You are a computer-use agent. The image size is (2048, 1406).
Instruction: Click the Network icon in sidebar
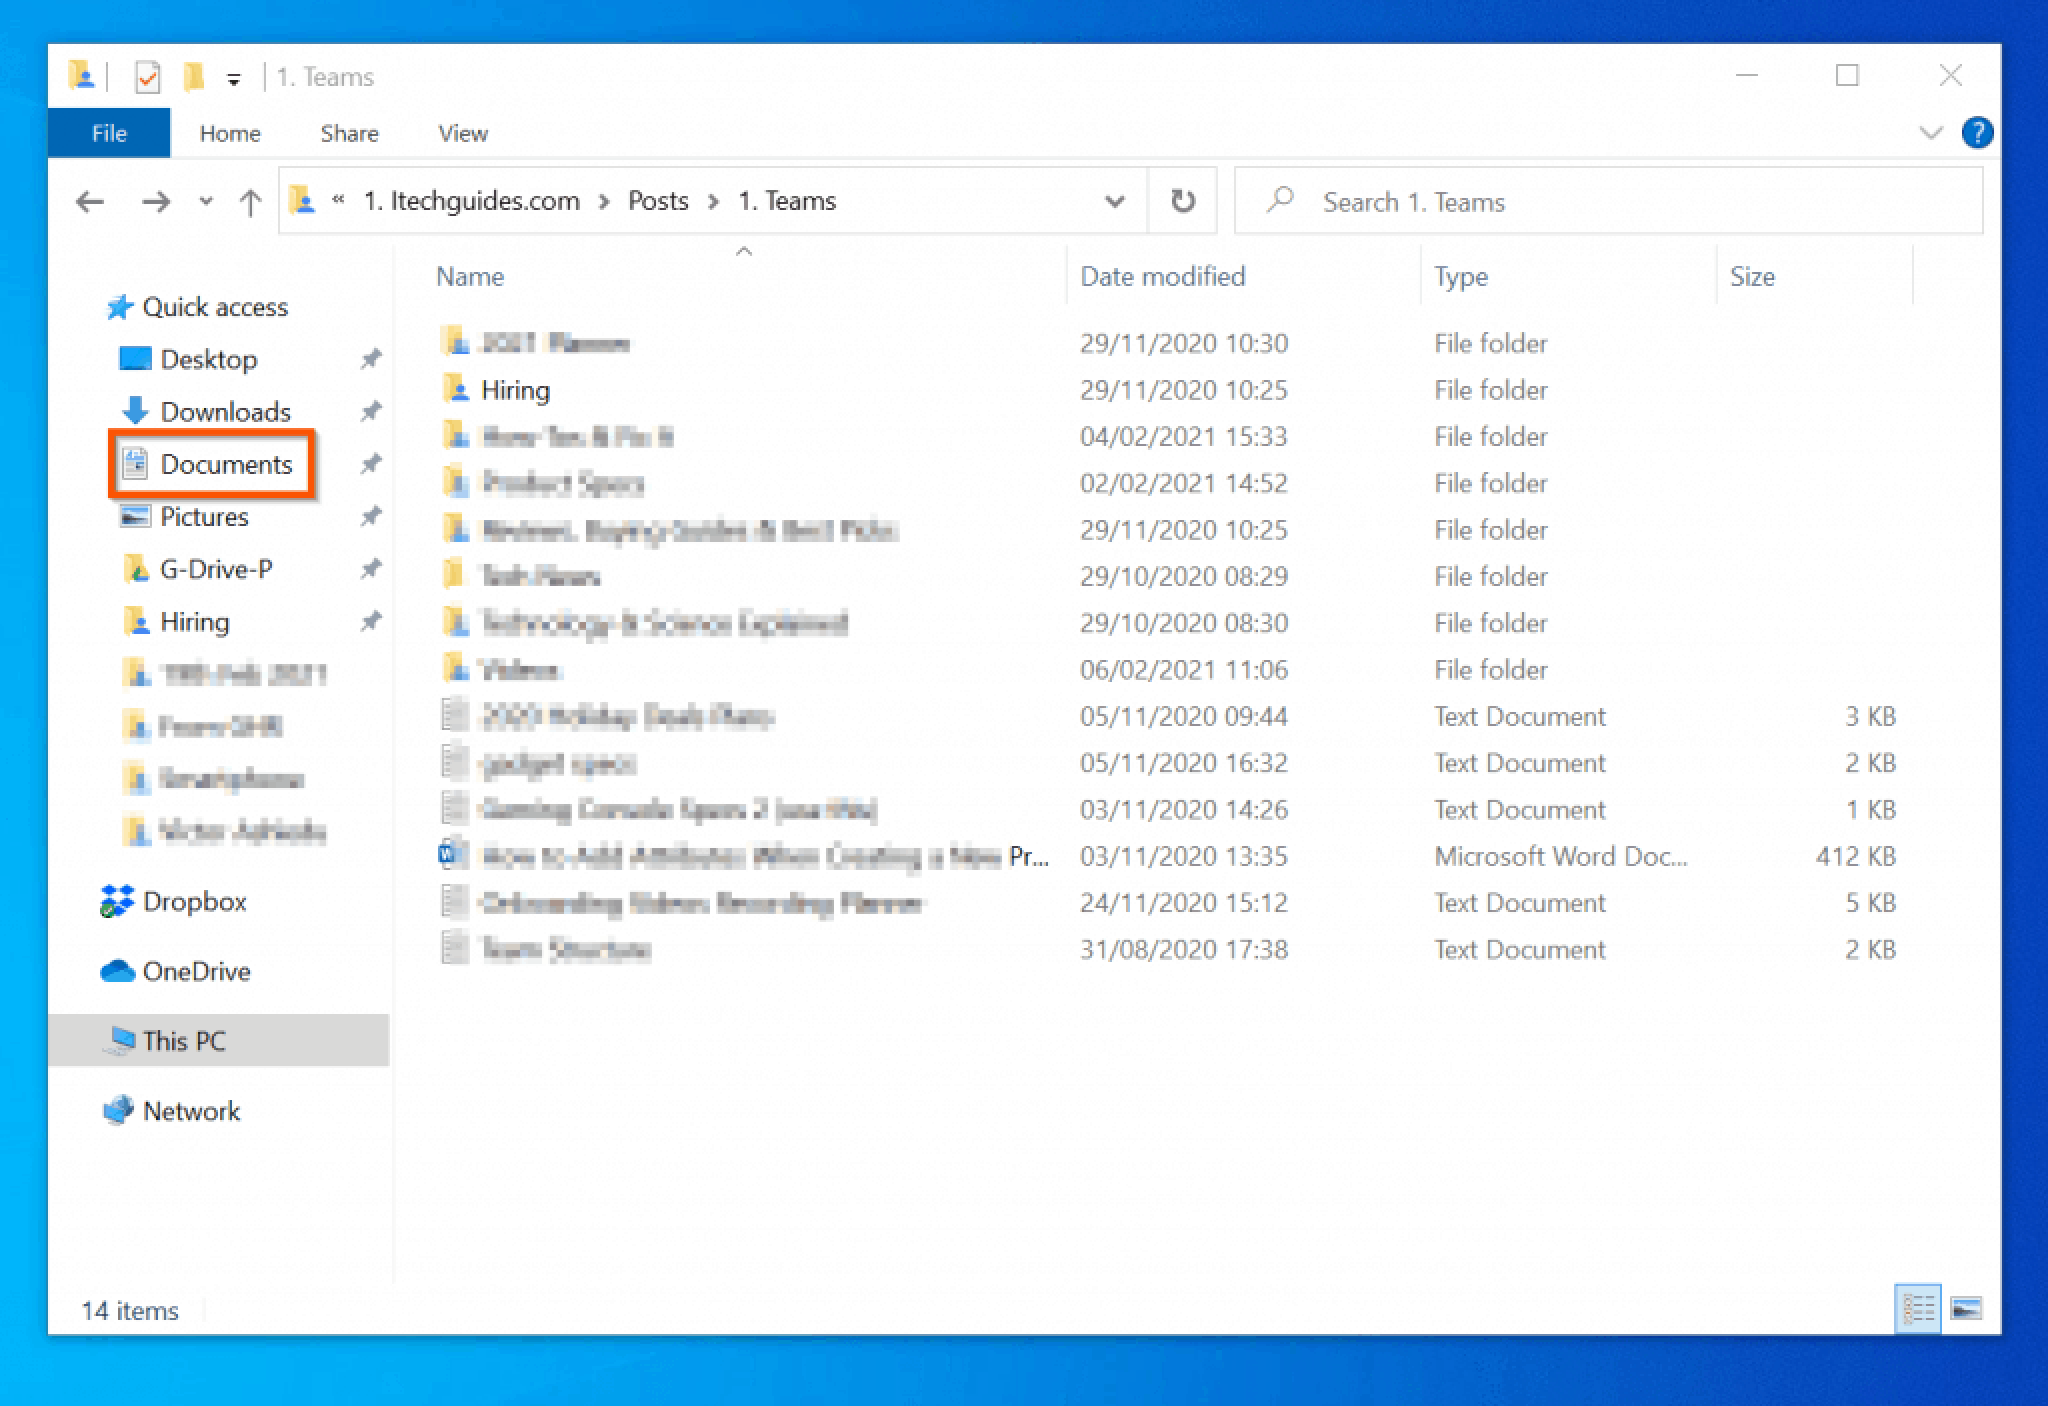coord(118,1110)
